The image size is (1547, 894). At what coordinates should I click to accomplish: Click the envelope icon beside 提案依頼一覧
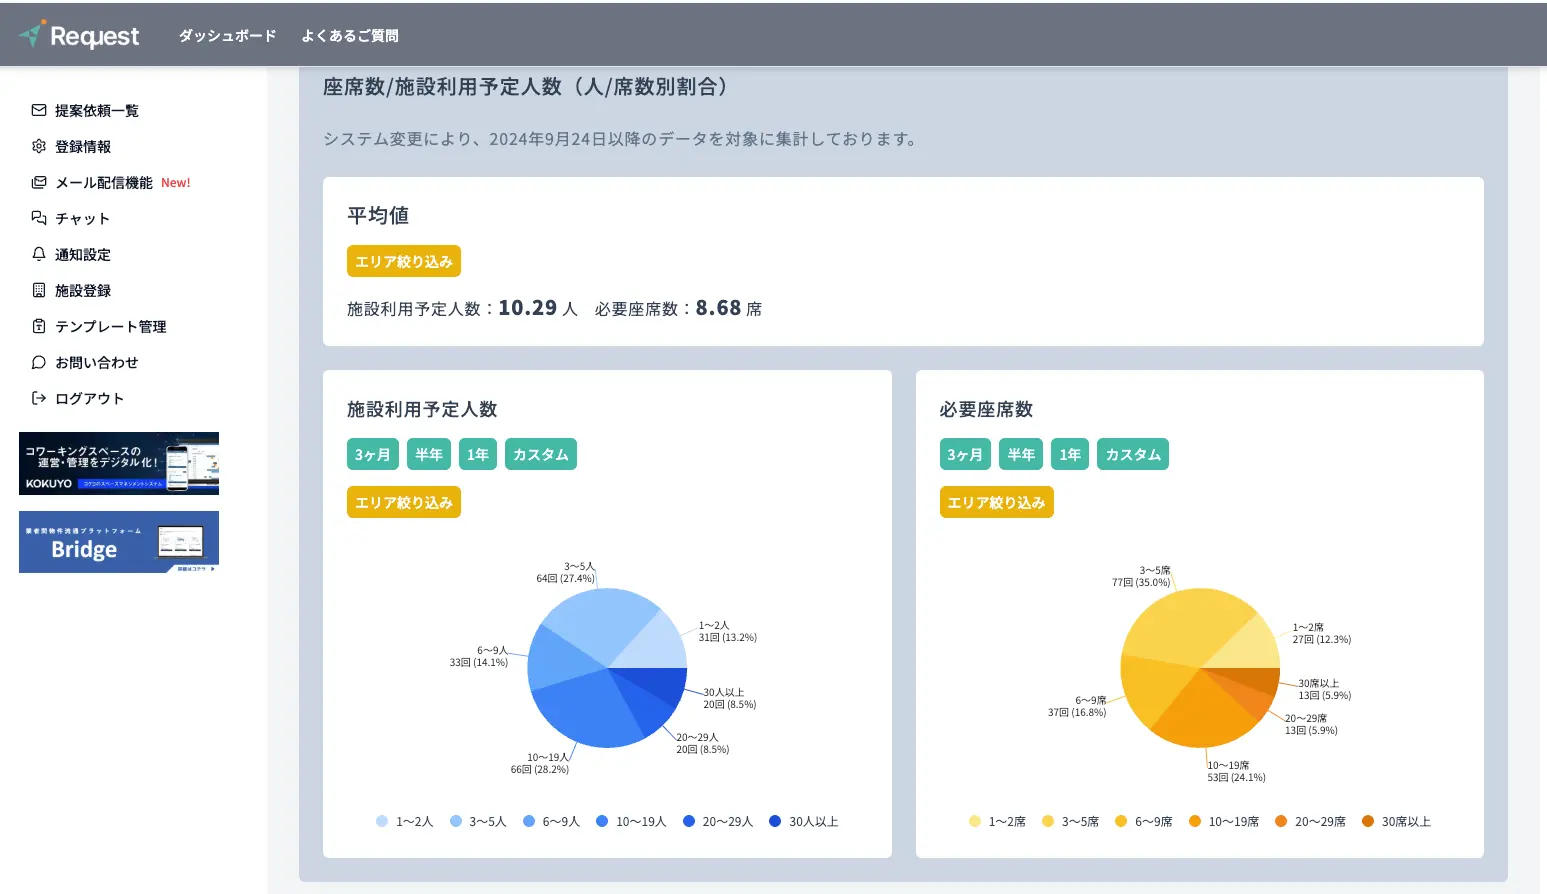coord(39,110)
